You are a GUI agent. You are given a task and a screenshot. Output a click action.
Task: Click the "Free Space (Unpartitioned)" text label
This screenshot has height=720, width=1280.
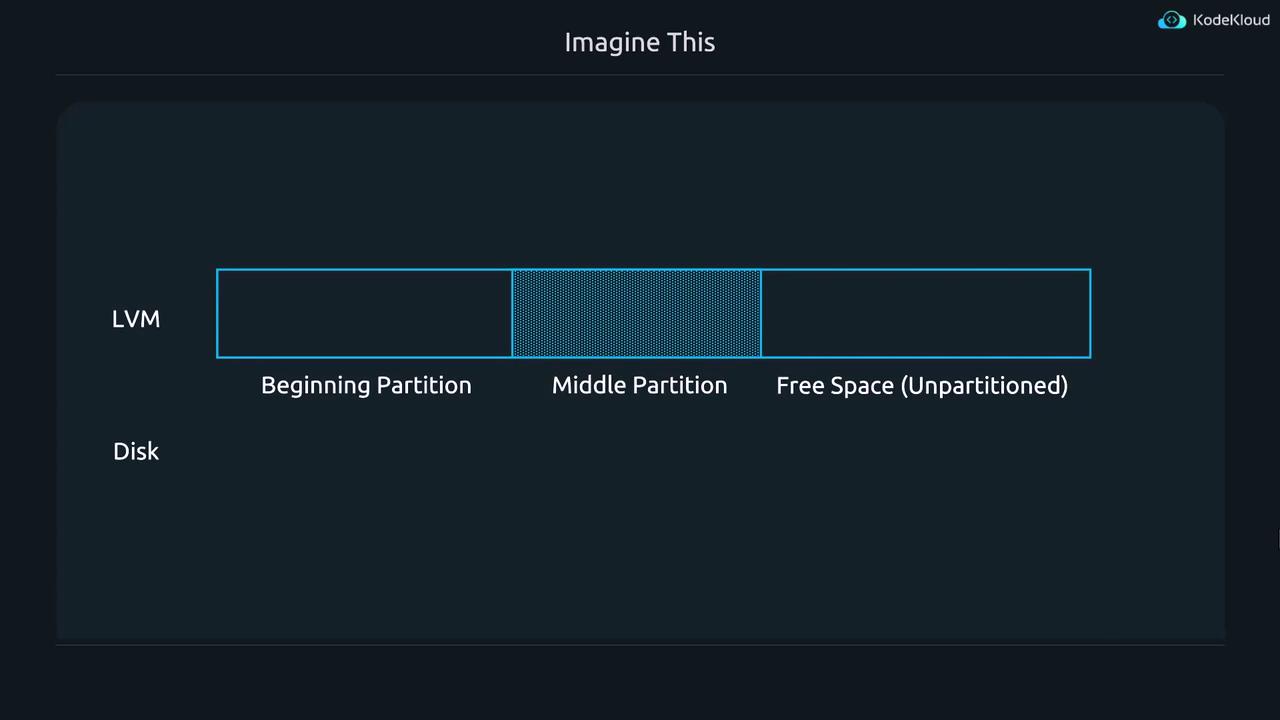(922, 385)
